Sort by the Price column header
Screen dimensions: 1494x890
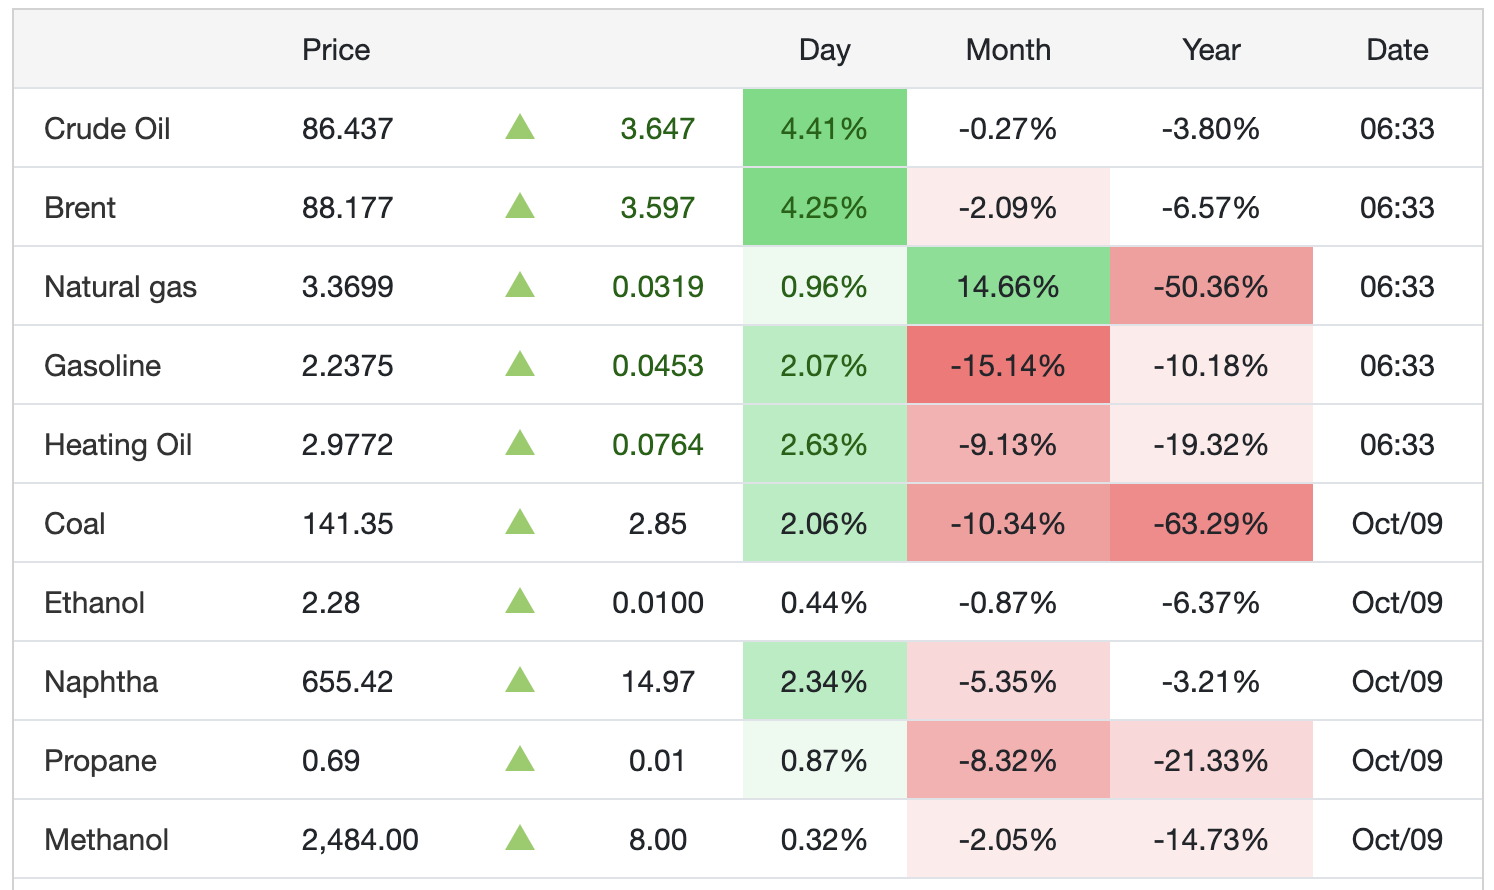pyautogui.click(x=336, y=50)
